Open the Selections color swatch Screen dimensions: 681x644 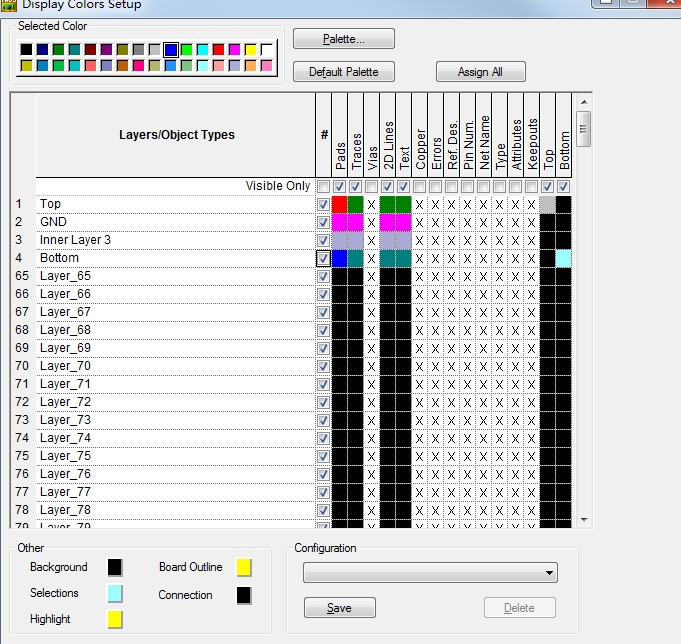coord(115,593)
